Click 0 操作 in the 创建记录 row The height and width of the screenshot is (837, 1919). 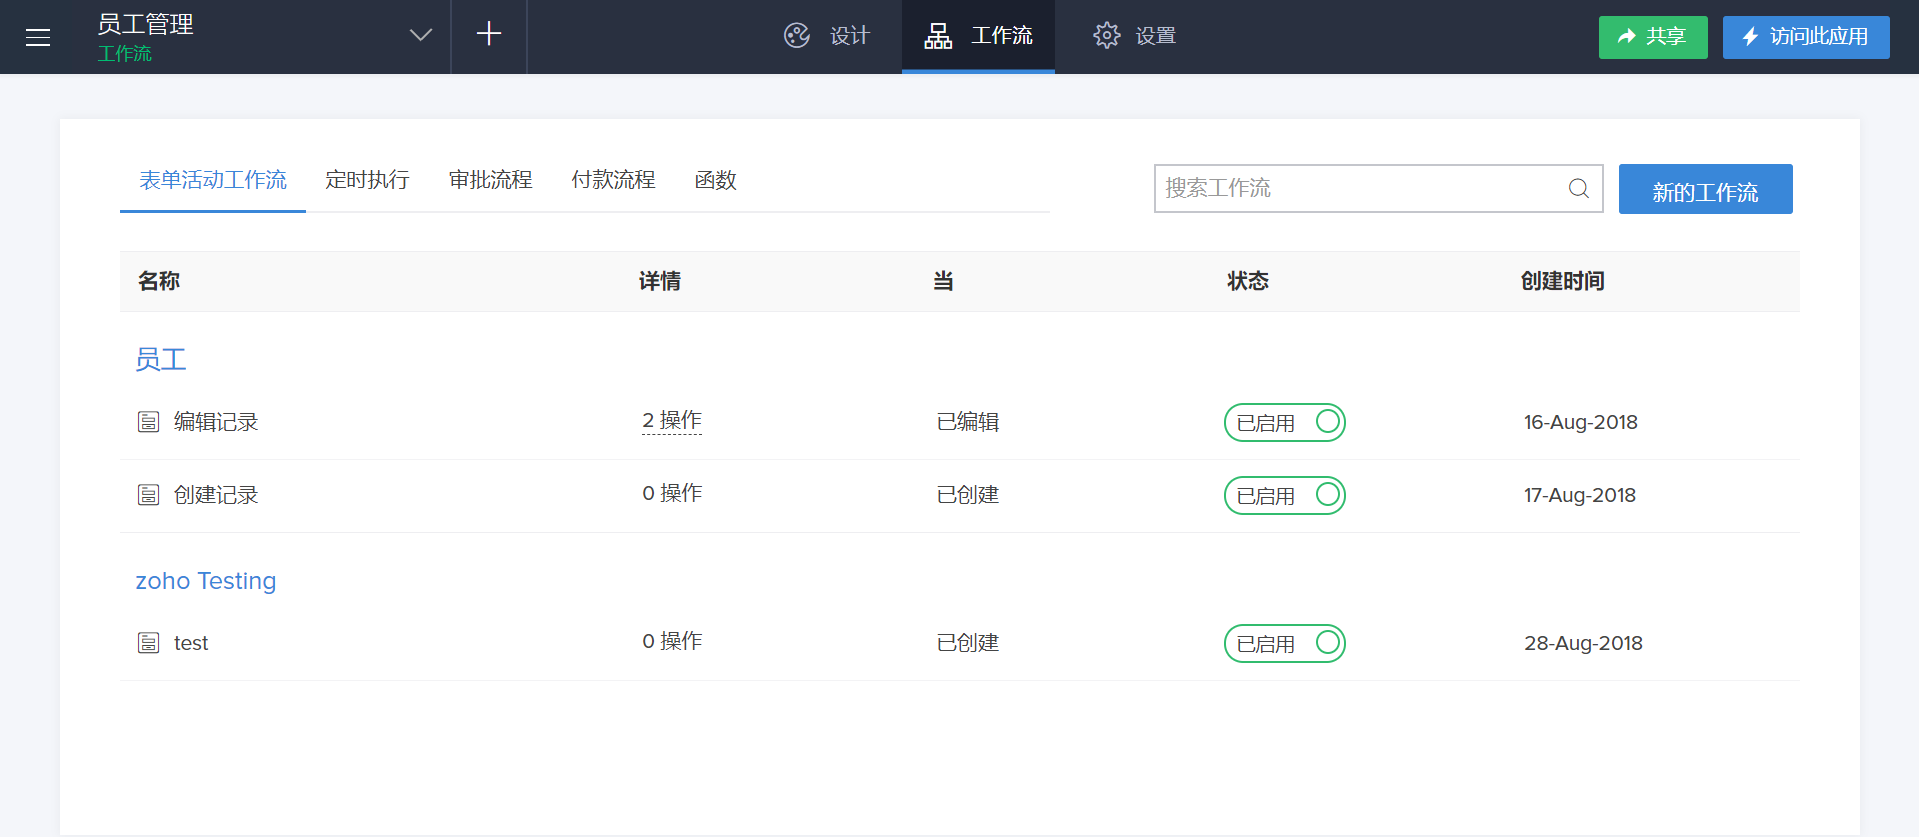(x=672, y=494)
